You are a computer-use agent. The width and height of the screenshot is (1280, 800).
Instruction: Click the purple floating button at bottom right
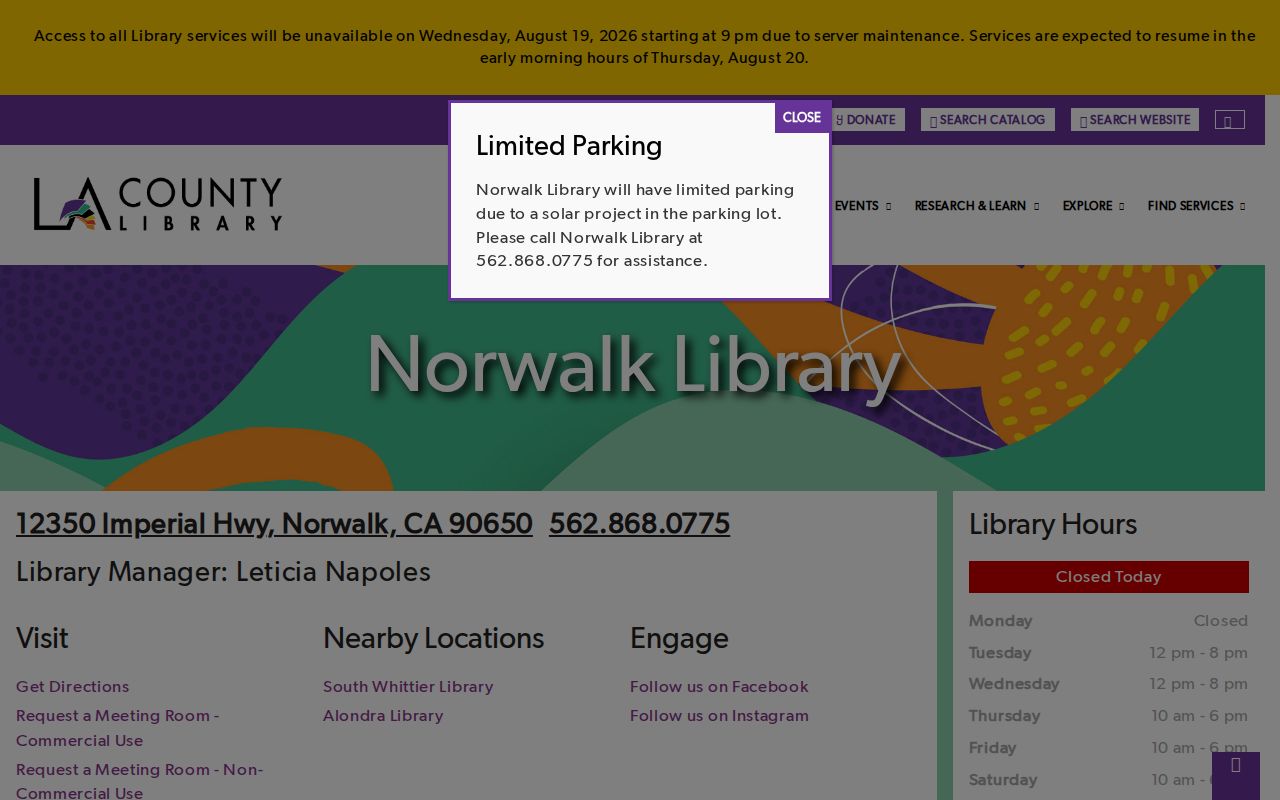click(1236, 775)
